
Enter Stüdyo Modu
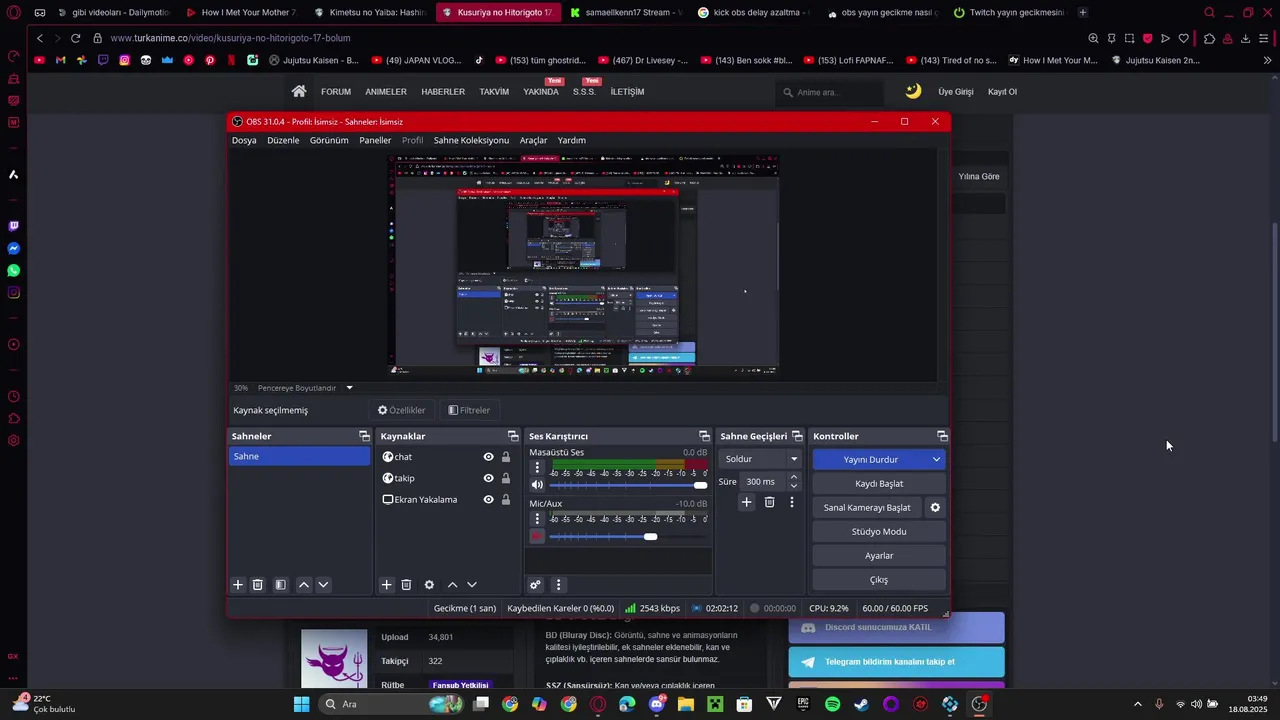pos(879,532)
